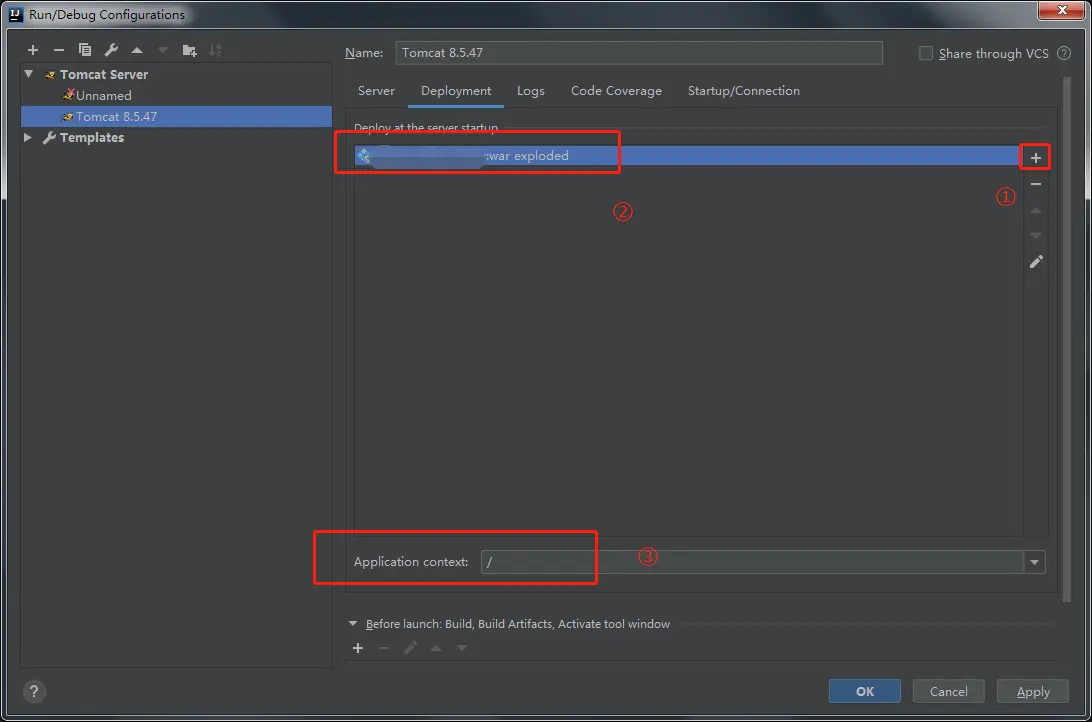Open the Startup/Connection tab
The height and width of the screenshot is (722, 1092).
(x=744, y=91)
